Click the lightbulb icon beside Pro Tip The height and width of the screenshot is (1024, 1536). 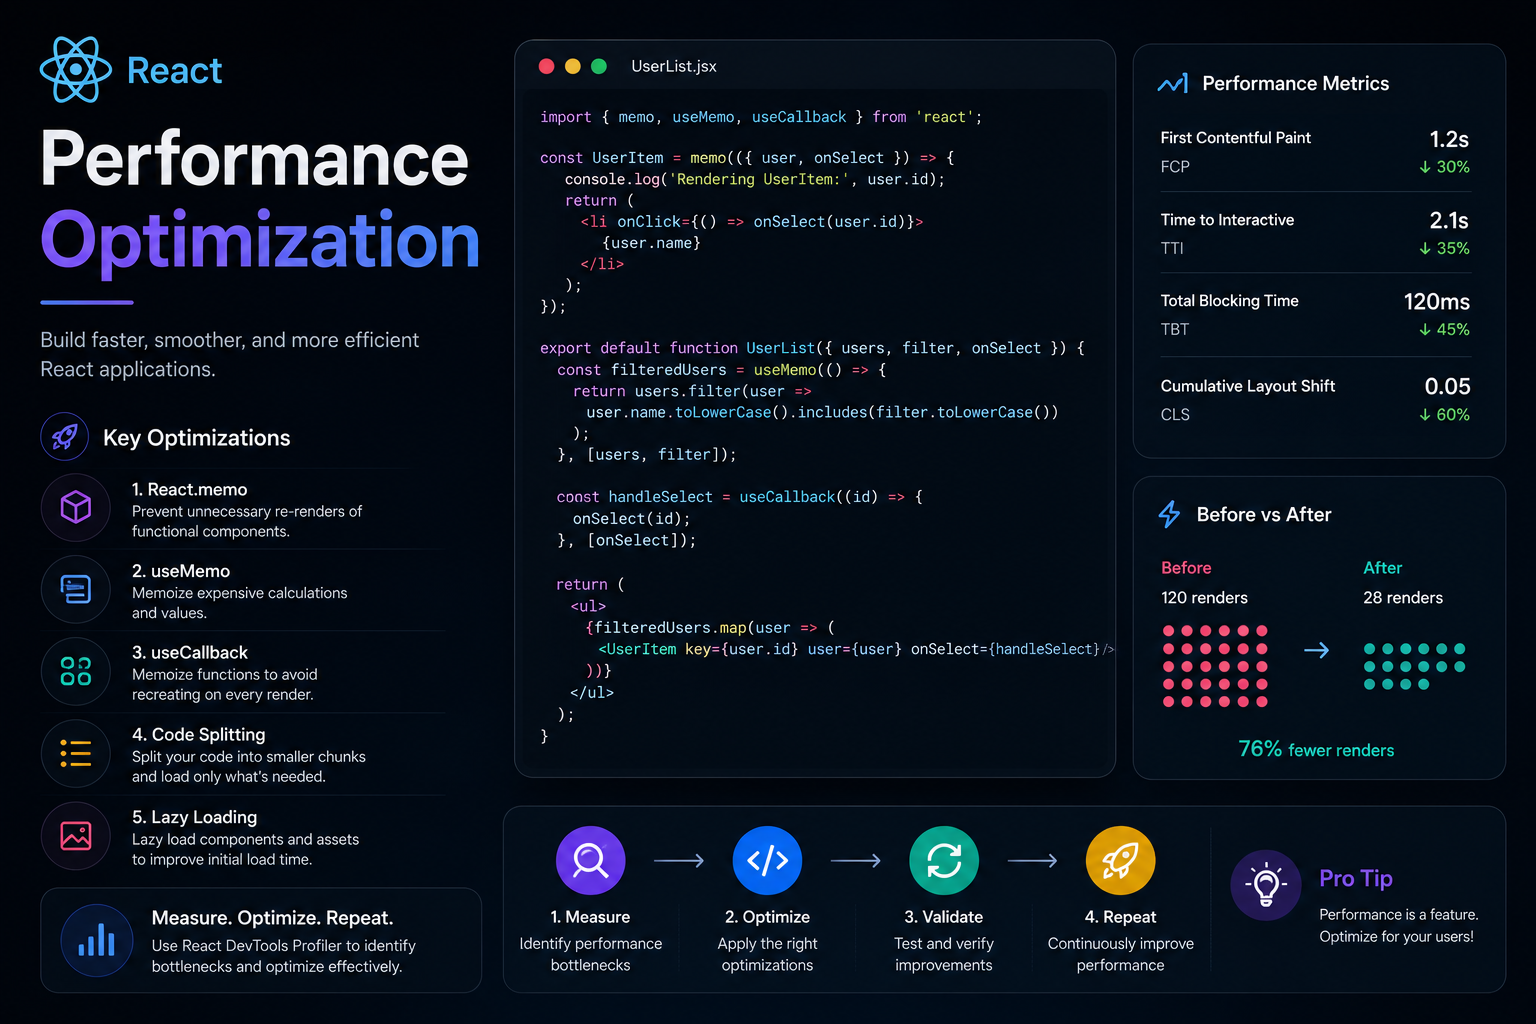[1266, 885]
